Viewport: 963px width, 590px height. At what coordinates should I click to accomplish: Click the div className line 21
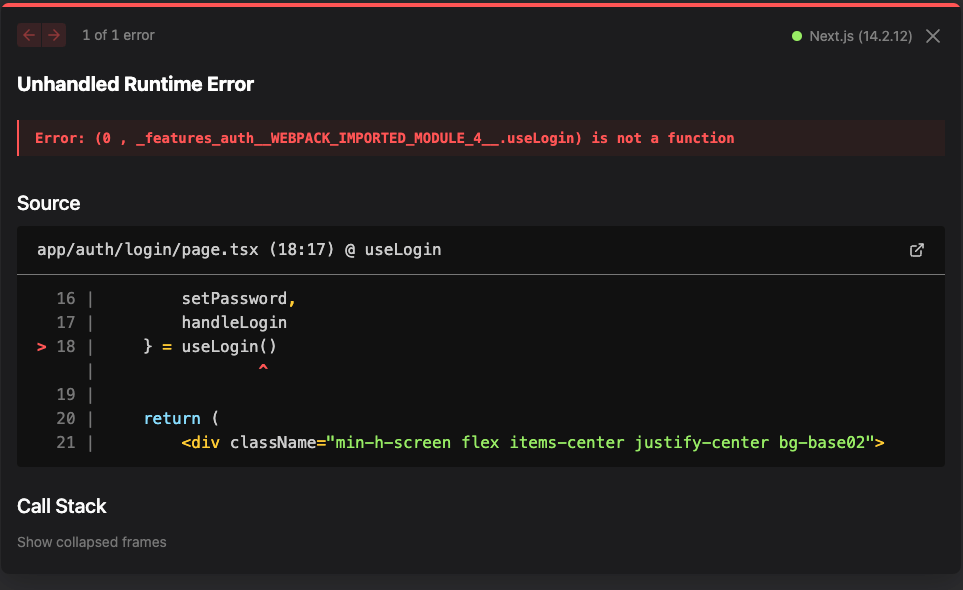pos(532,442)
